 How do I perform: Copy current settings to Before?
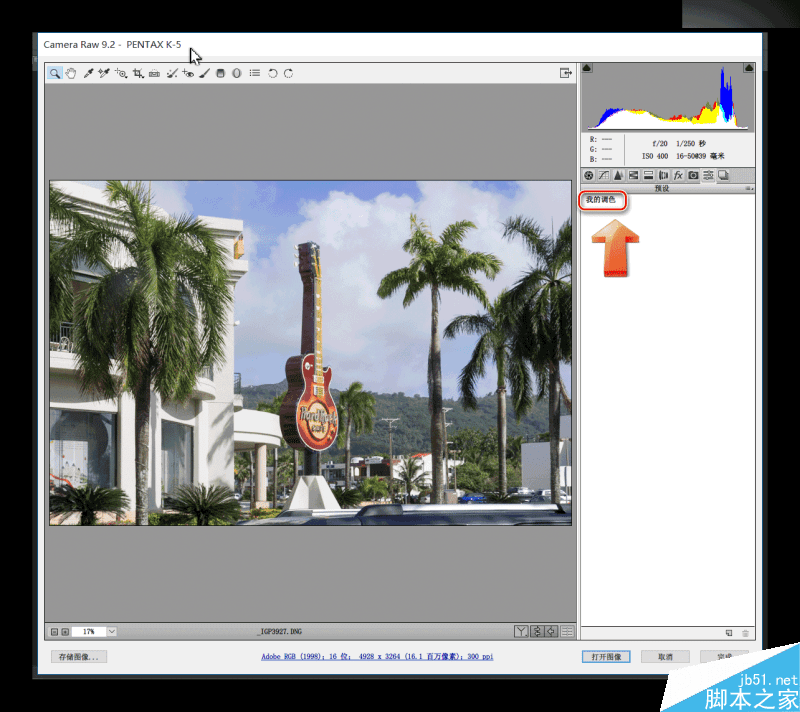point(552,631)
